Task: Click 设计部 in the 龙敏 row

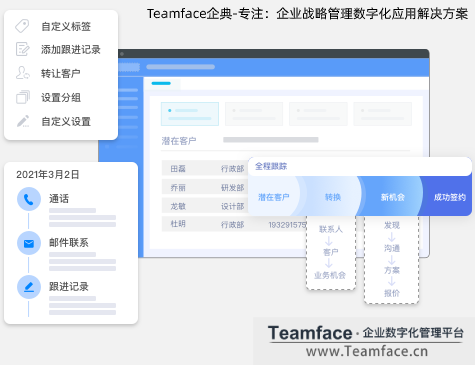Action: [x=233, y=206]
